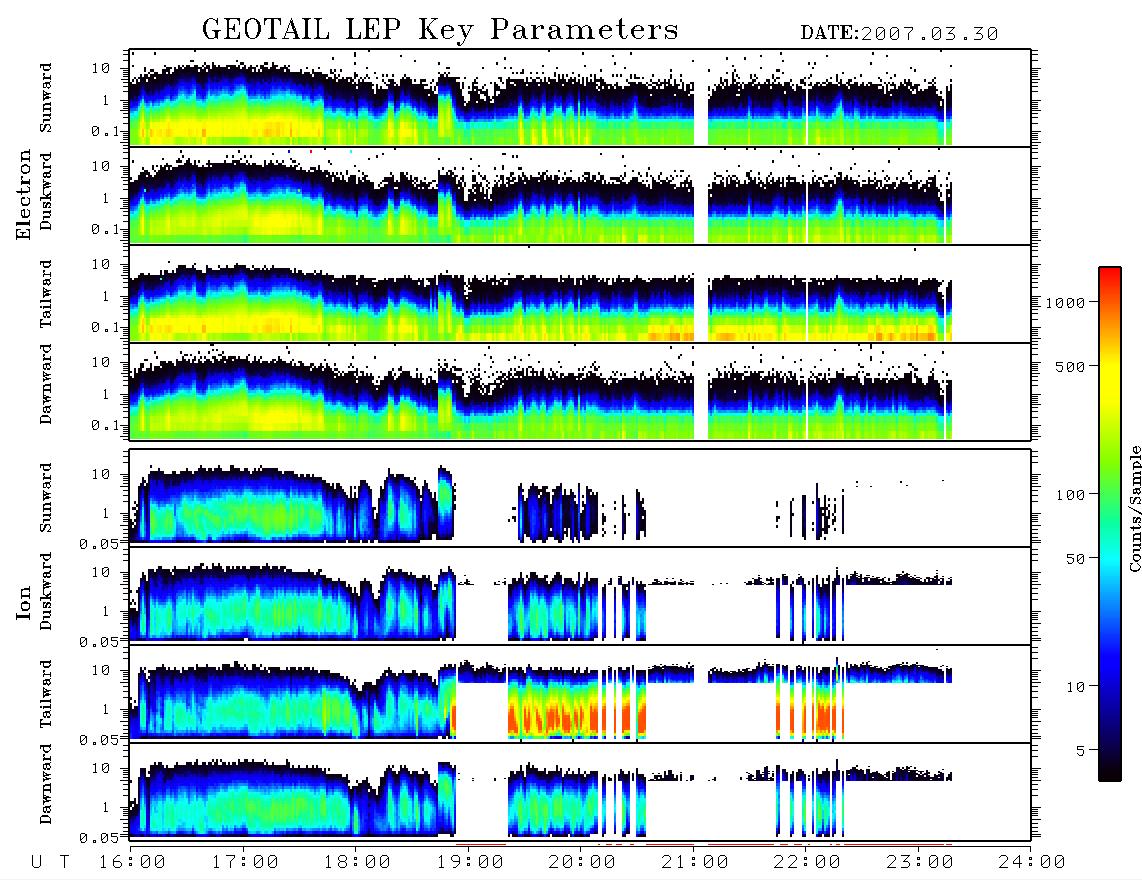Click the rainbow color scale bar
The height and width of the screenshot is (880, 1142).
coord(1109,524)
